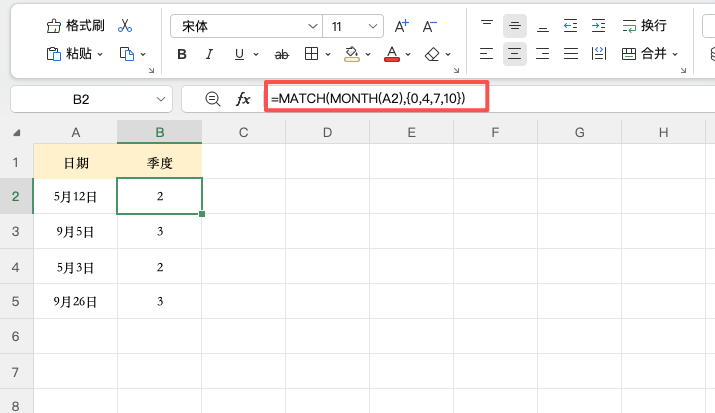This screenshot has width=715, height=413.
Task: Select column G header
Action: point(579,132)
